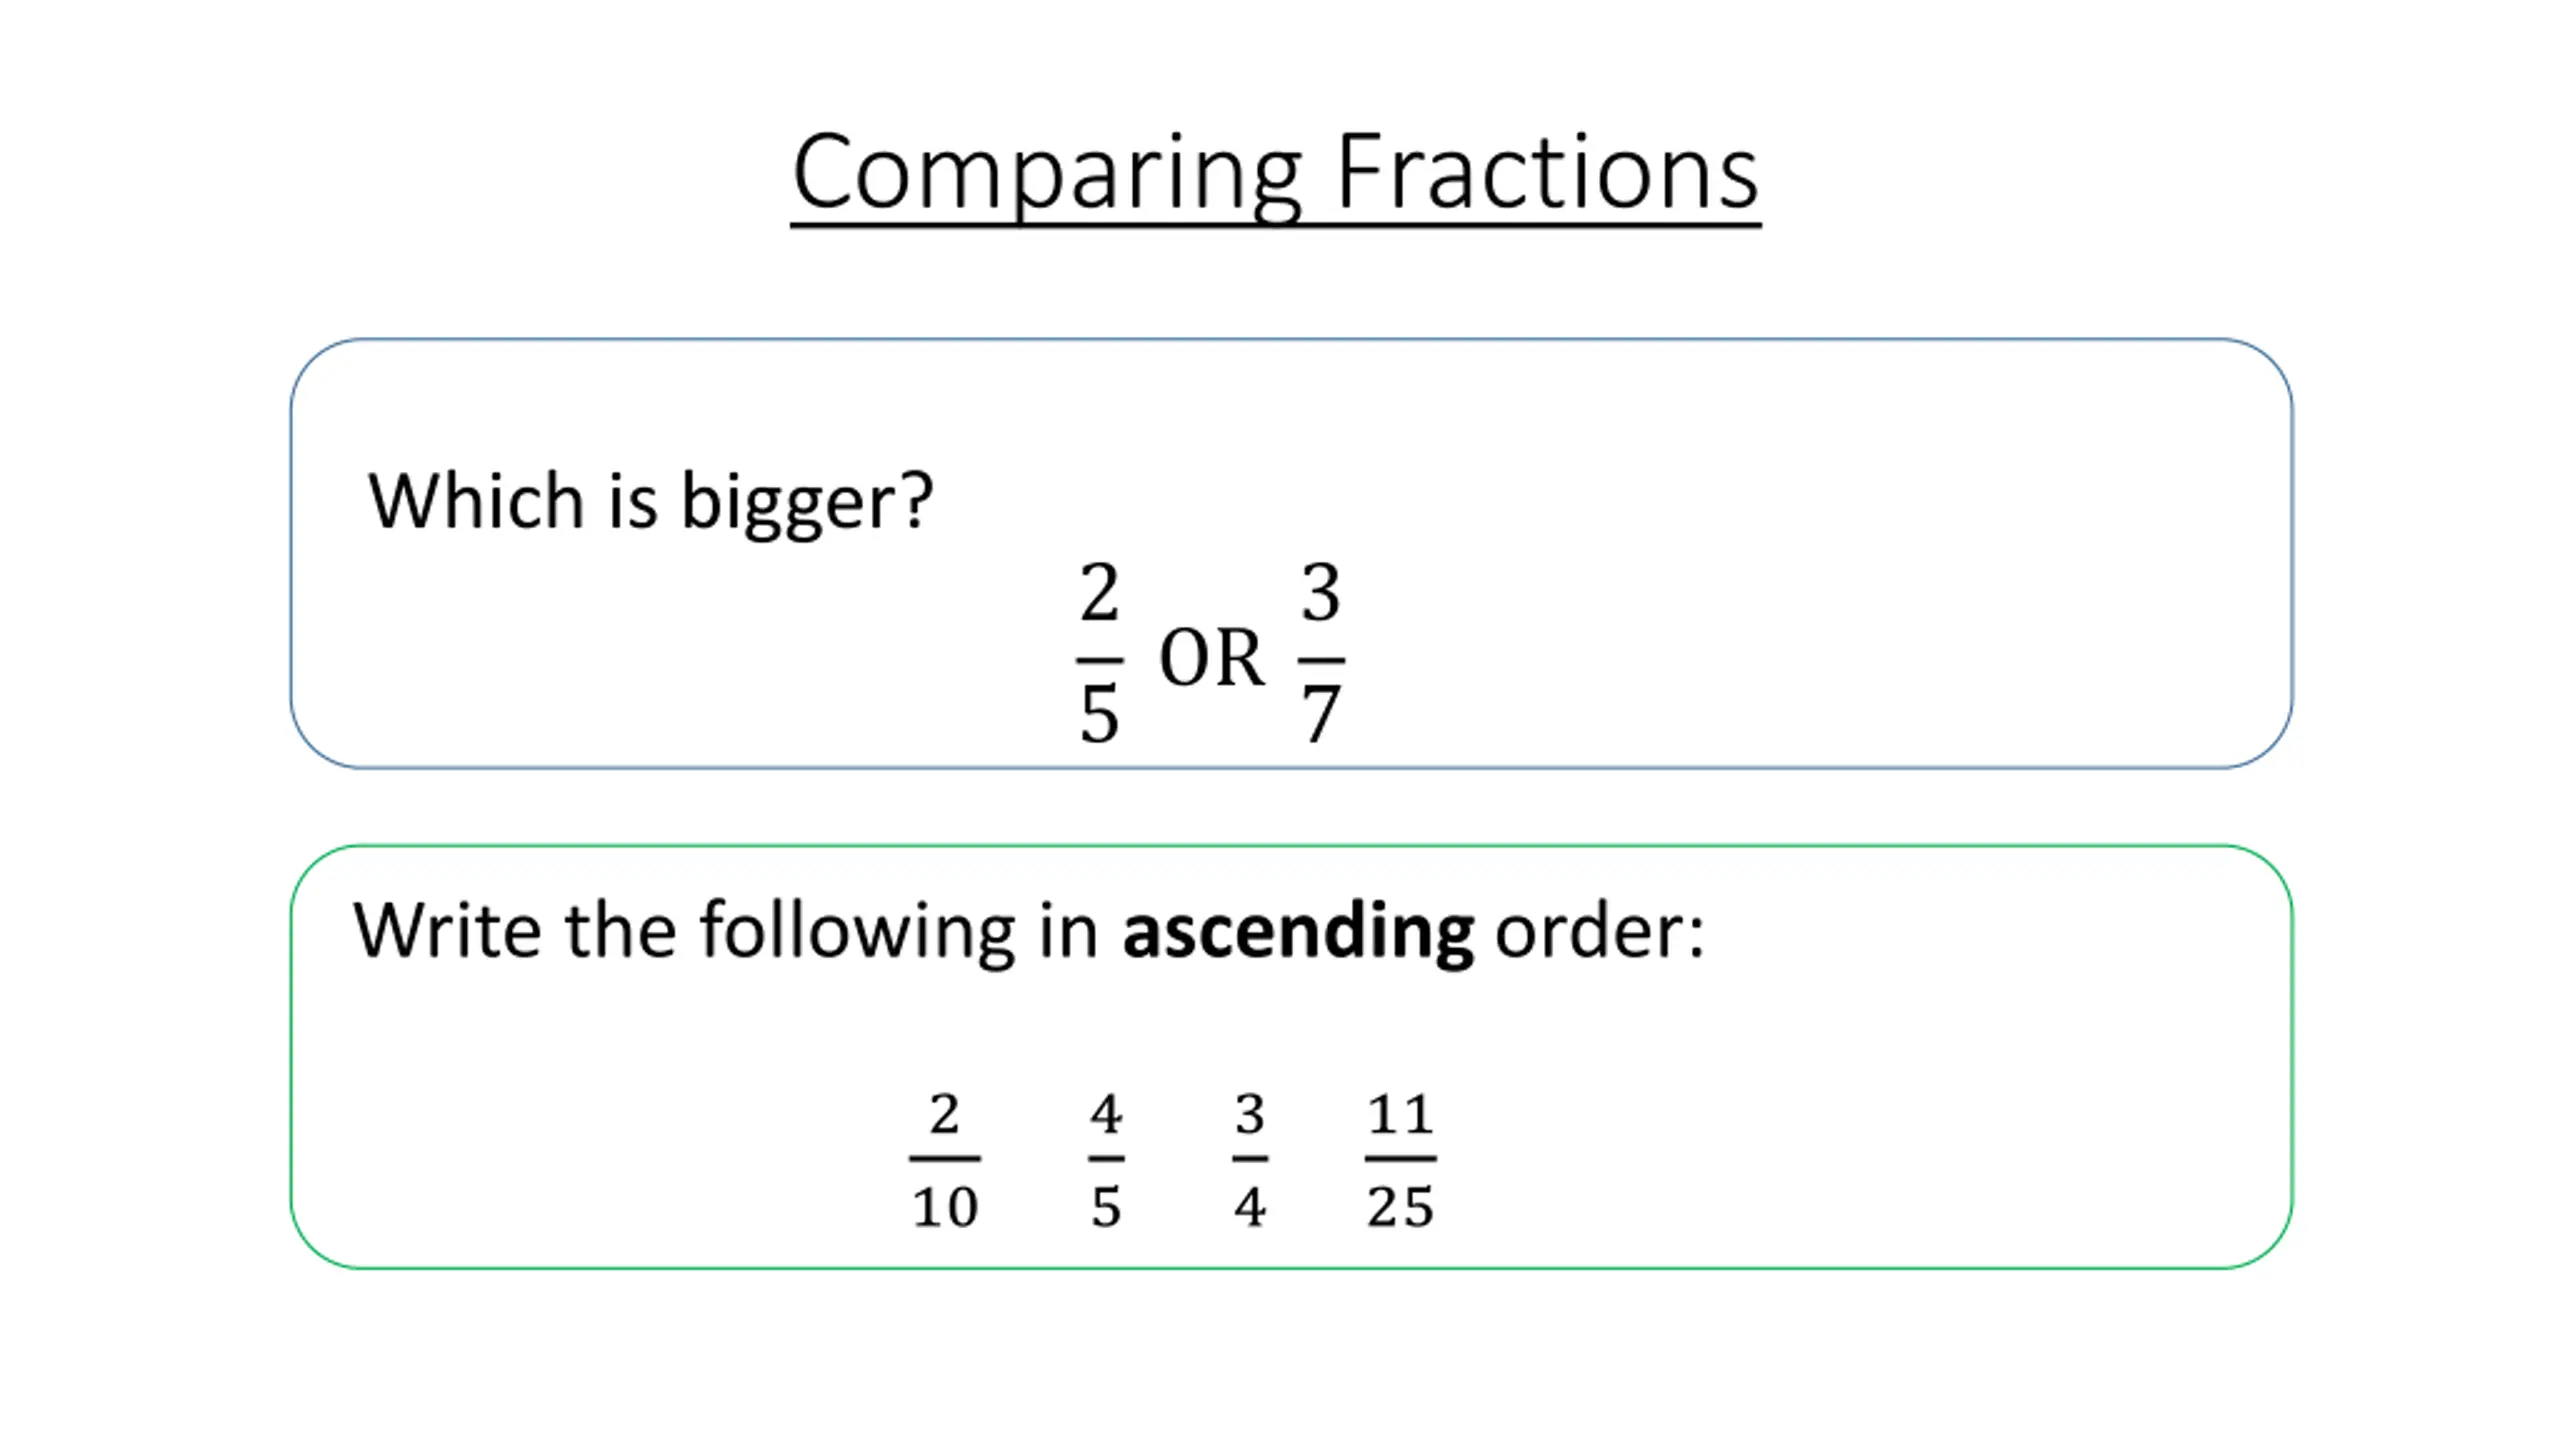This screenshot has height=1440, width=2560.
Task: Select the fraction 4 over 5
Action: coord(1106,1160)
